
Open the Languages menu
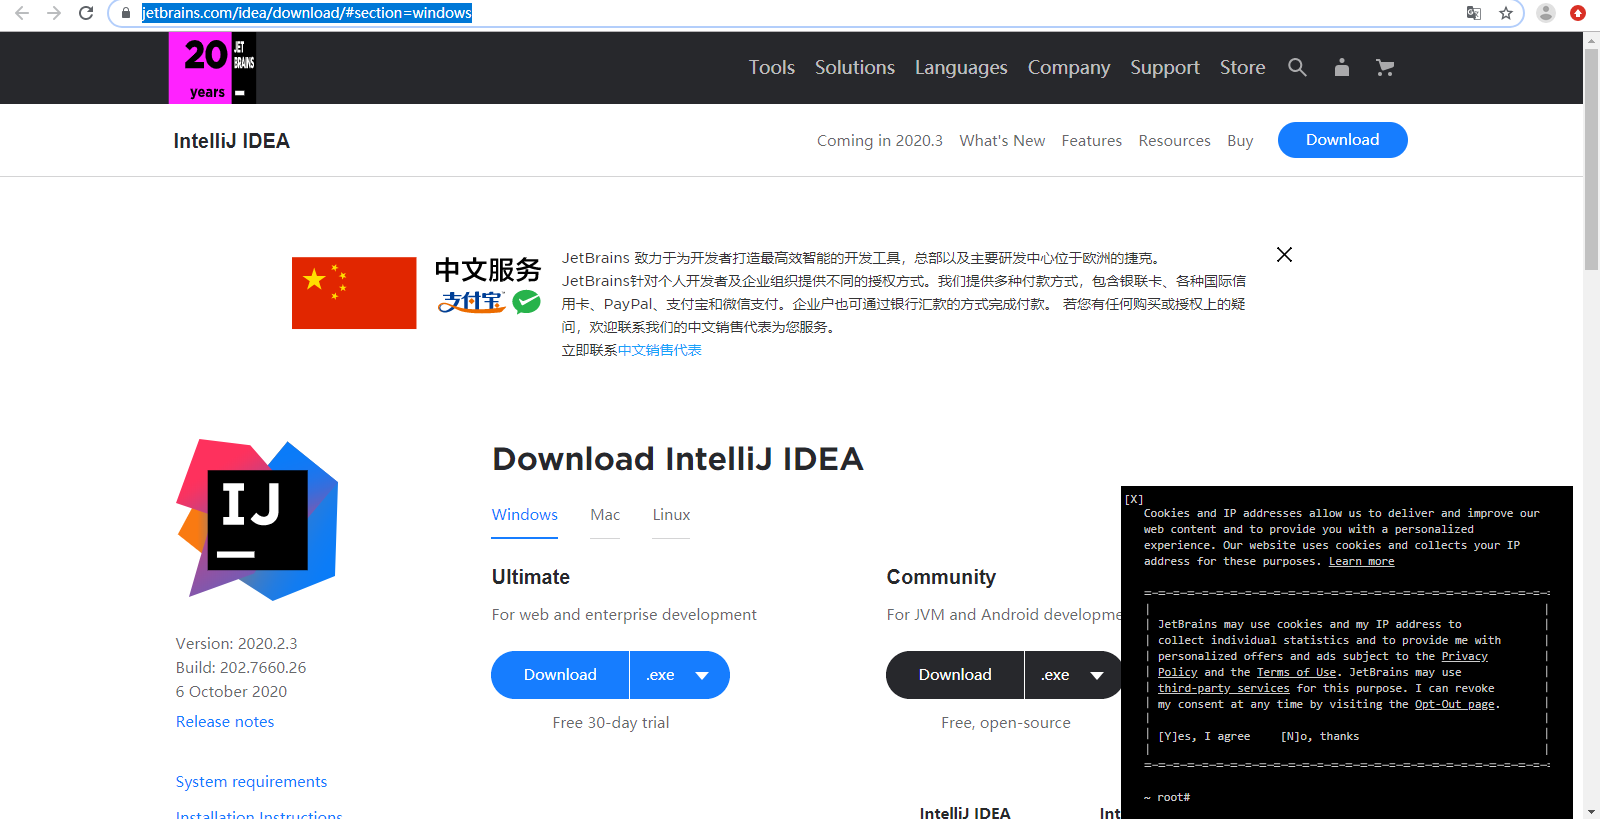point(961,67)
